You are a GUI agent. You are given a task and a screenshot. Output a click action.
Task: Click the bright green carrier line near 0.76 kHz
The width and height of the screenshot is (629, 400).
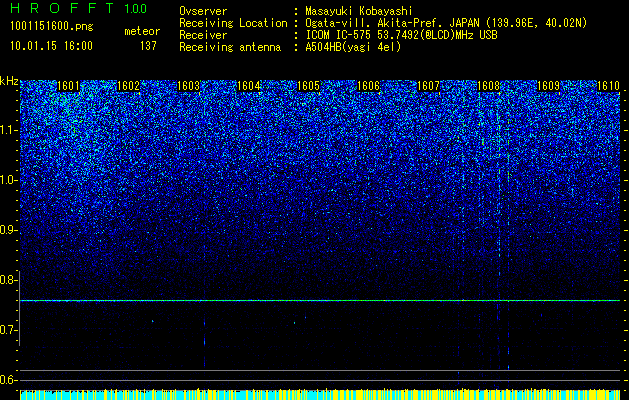pos(320,300)
